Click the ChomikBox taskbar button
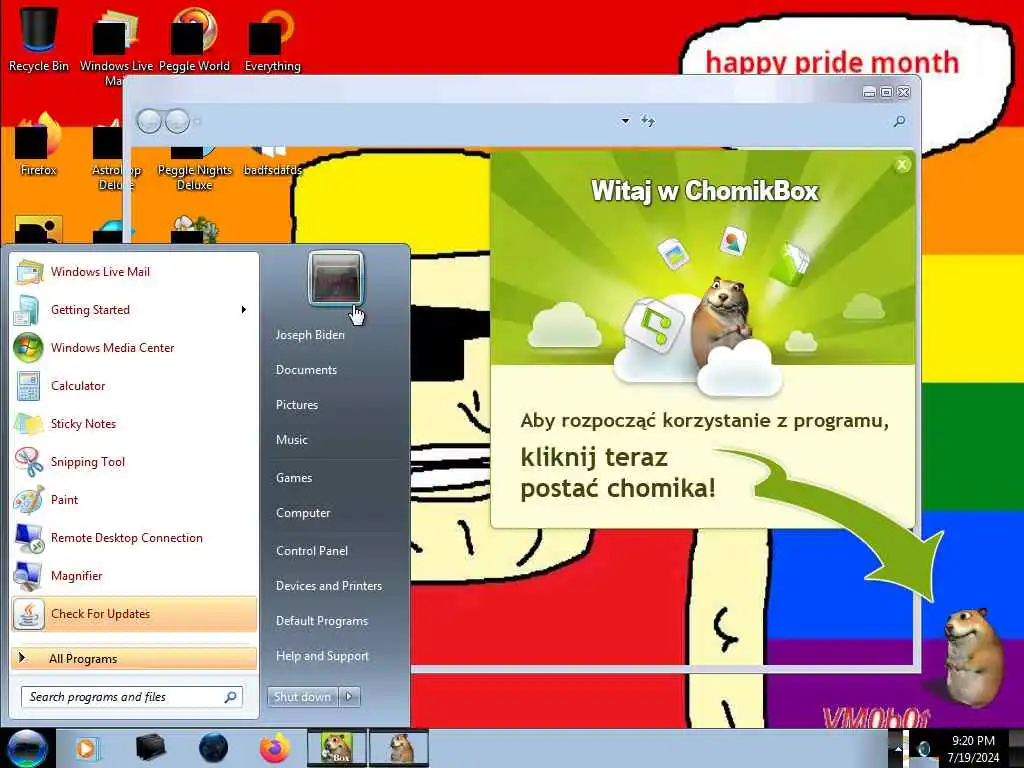Image resolution: width=1024 pixels, height=768 pixels. [336, 748]
